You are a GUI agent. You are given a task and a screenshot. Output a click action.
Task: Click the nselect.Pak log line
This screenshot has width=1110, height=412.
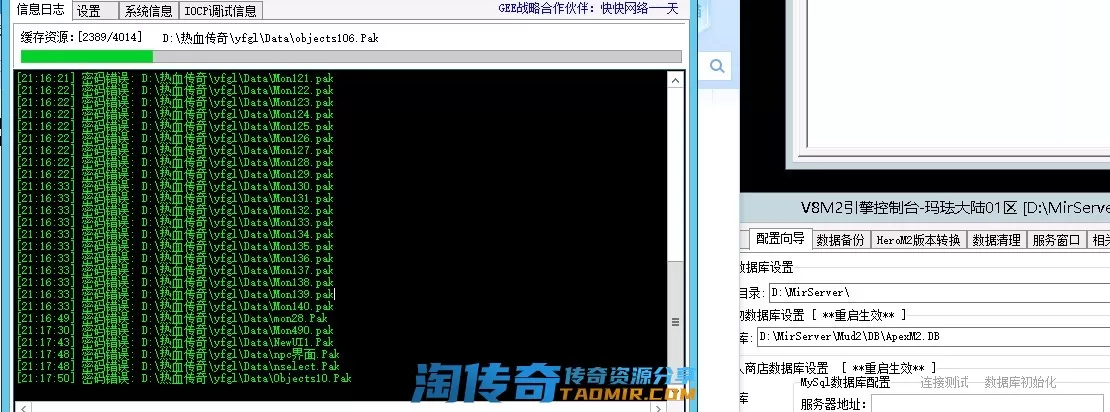(178, 367)
